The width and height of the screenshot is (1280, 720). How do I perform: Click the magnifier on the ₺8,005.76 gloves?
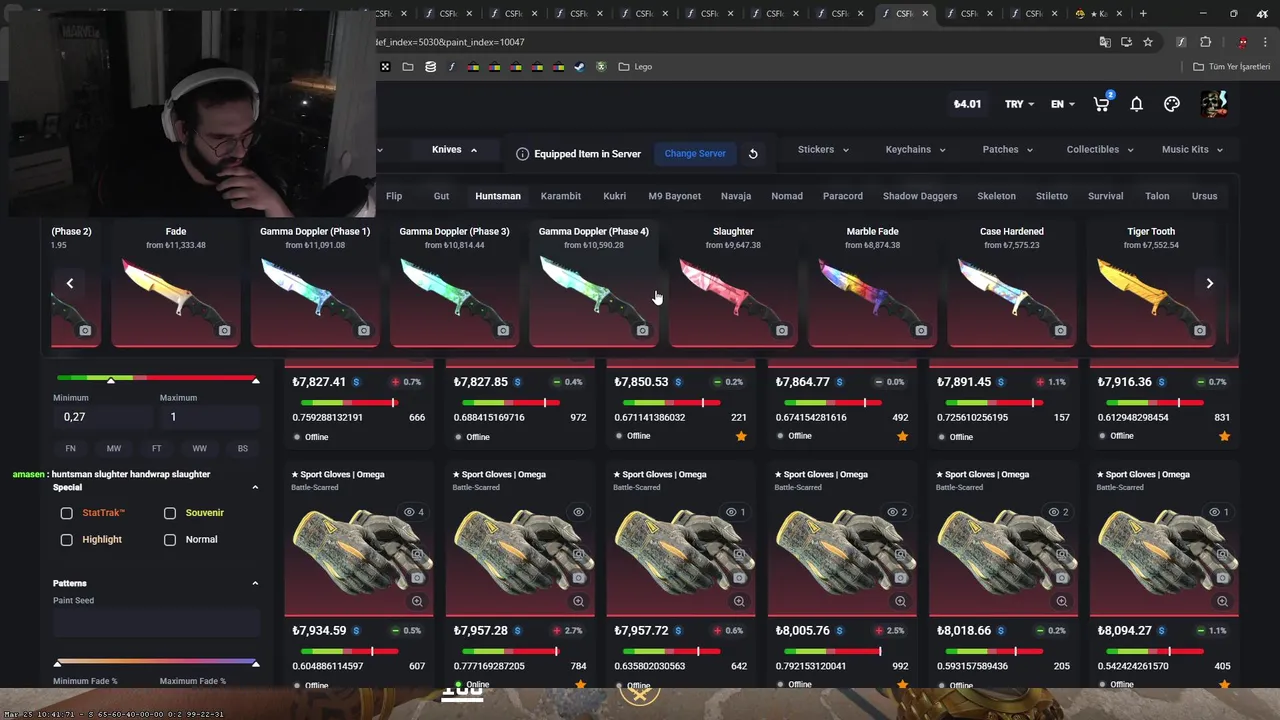pos(900,601)
